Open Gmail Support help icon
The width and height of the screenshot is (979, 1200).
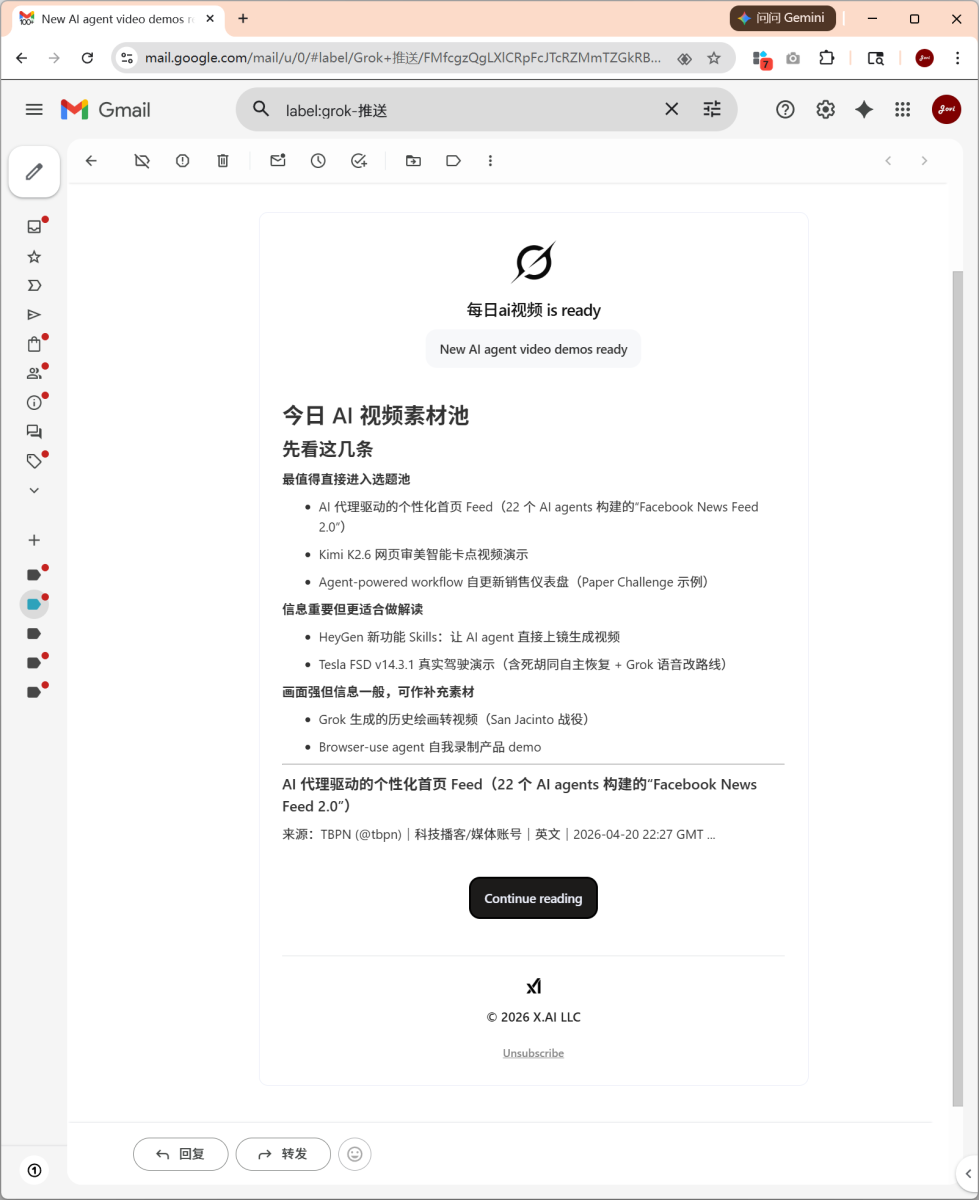785,110
